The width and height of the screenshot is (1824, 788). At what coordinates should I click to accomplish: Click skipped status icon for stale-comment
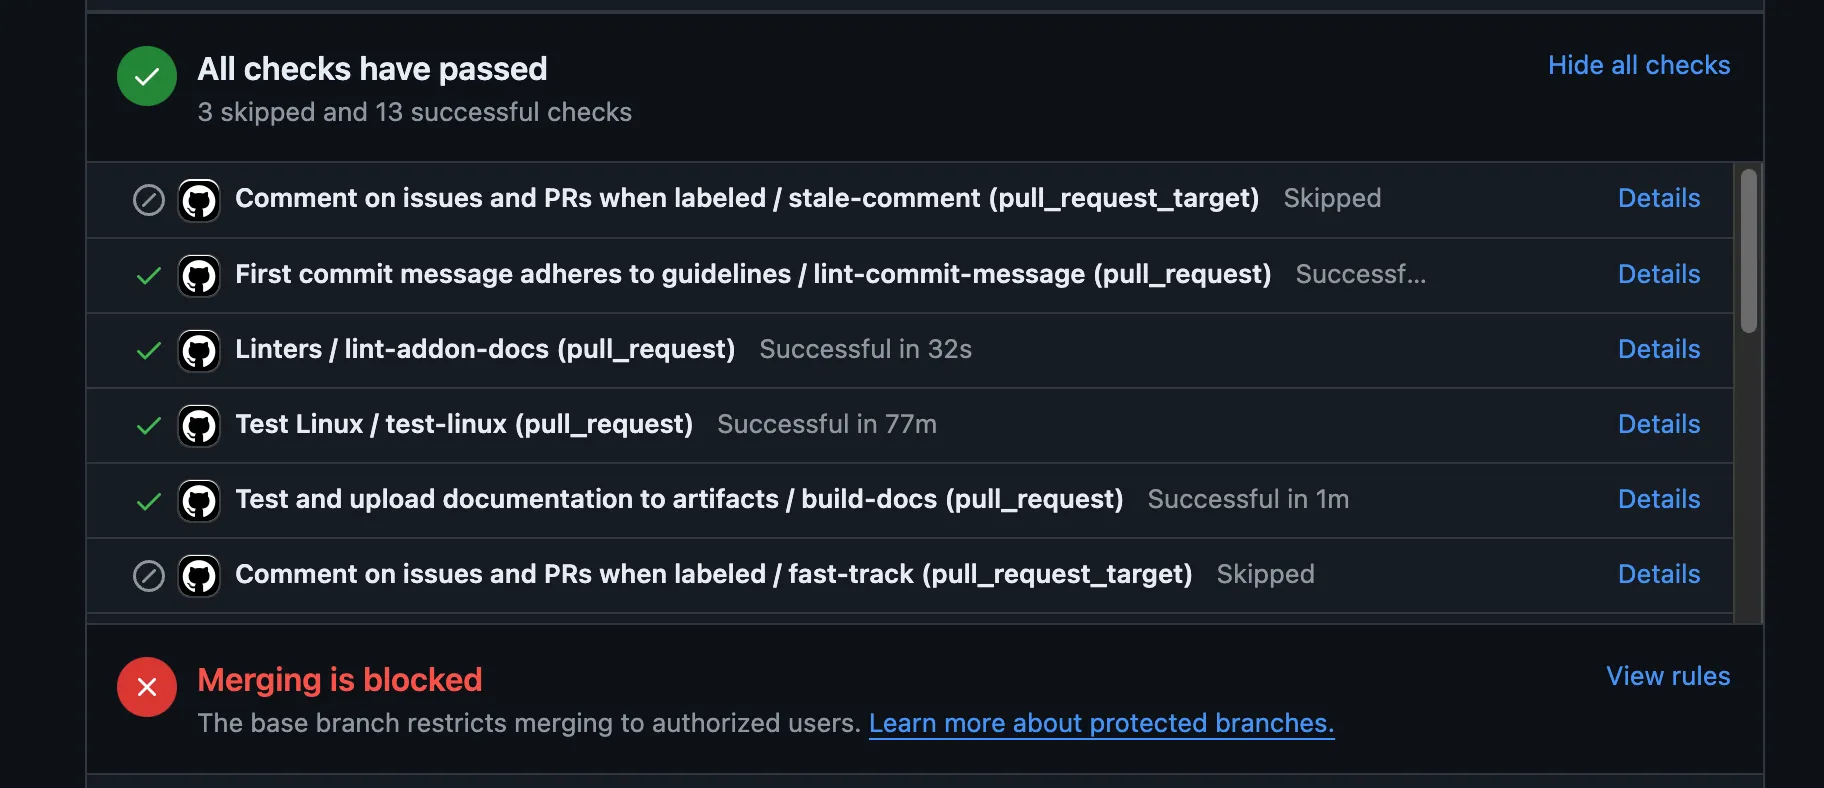pyautogui.click(x=149, y=200)
